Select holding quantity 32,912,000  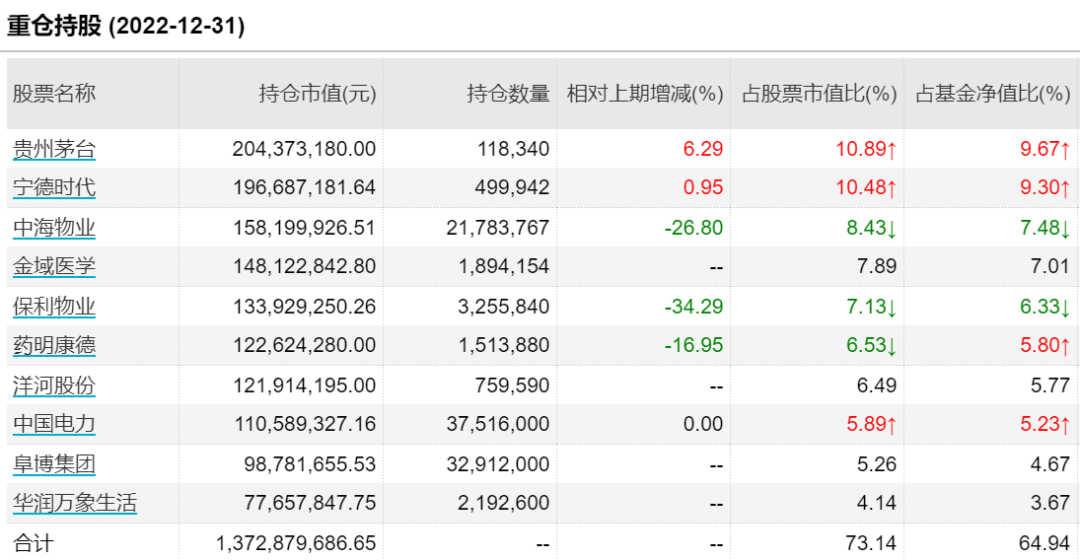click(x=498, y=464)
